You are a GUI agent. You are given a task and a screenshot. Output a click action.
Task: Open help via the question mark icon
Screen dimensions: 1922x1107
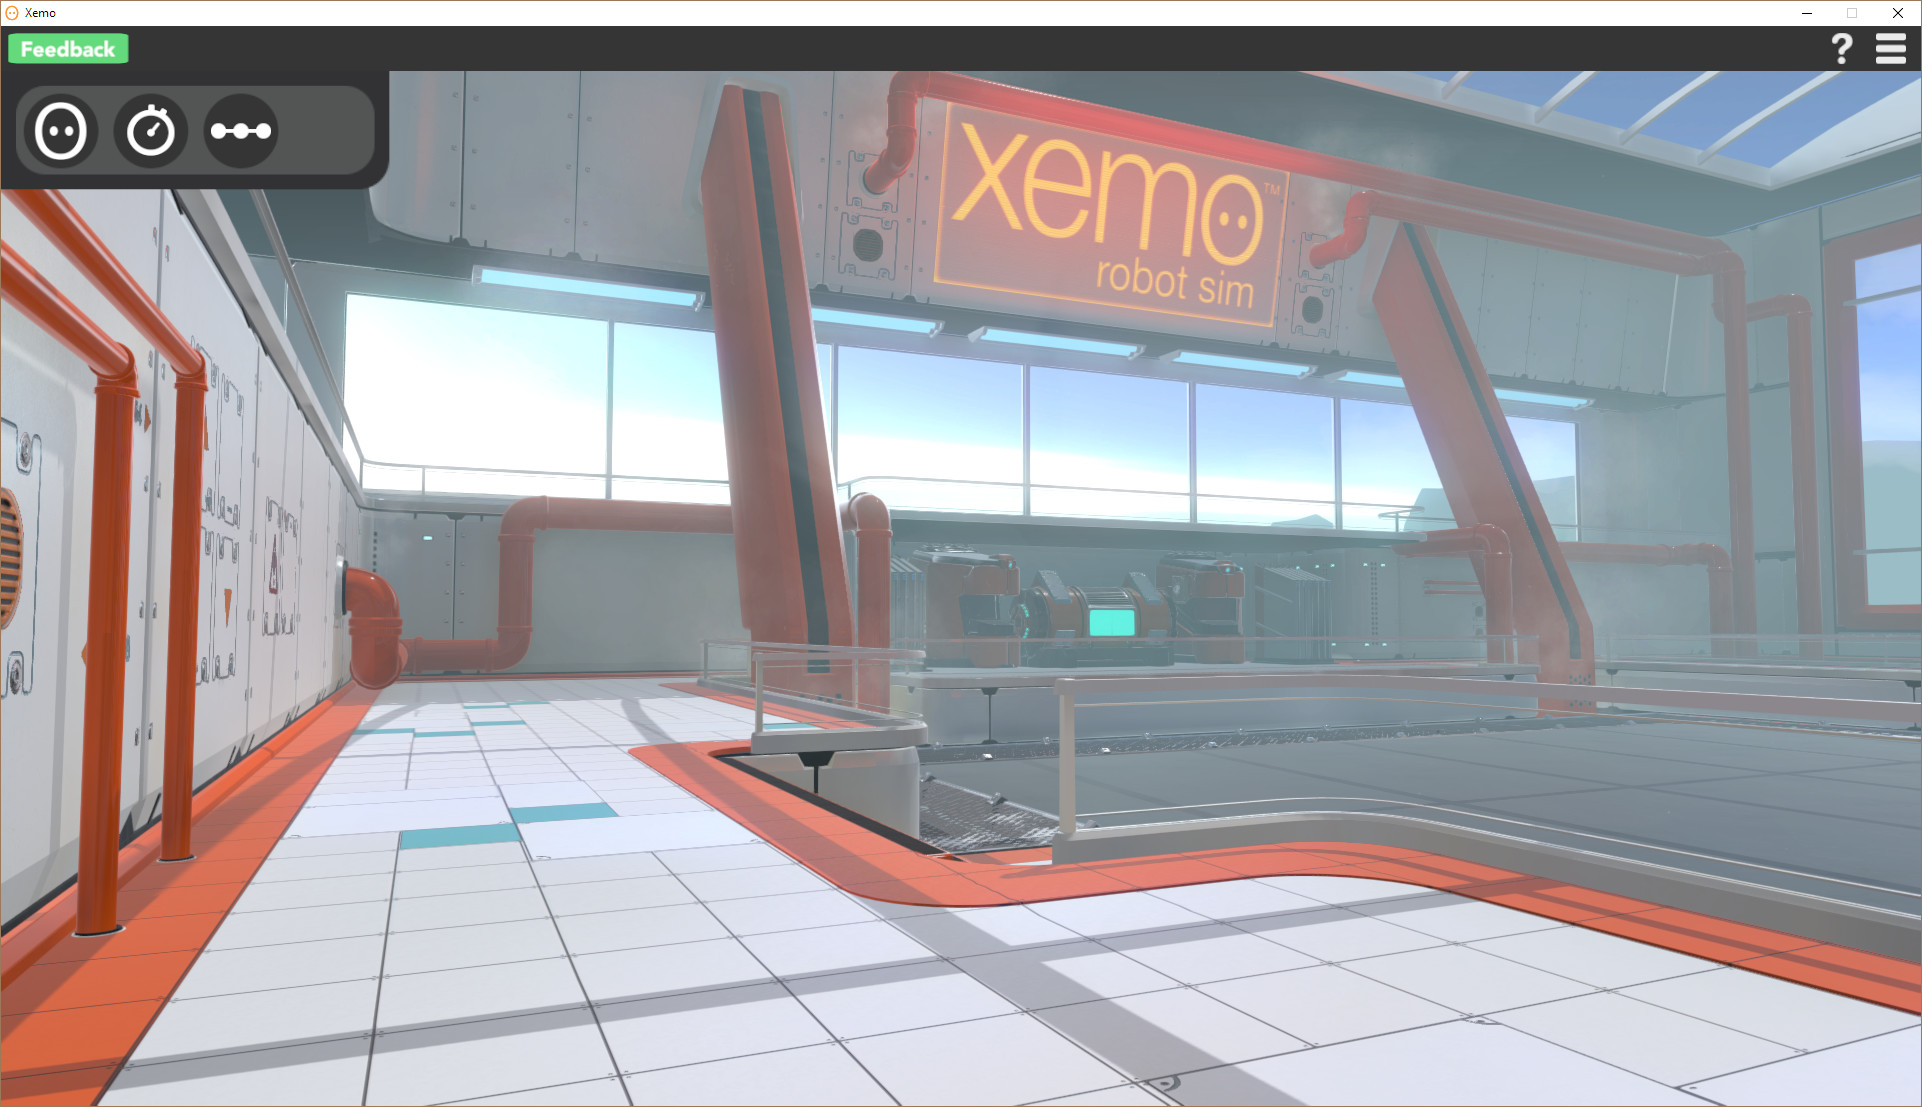(1841, 47)
